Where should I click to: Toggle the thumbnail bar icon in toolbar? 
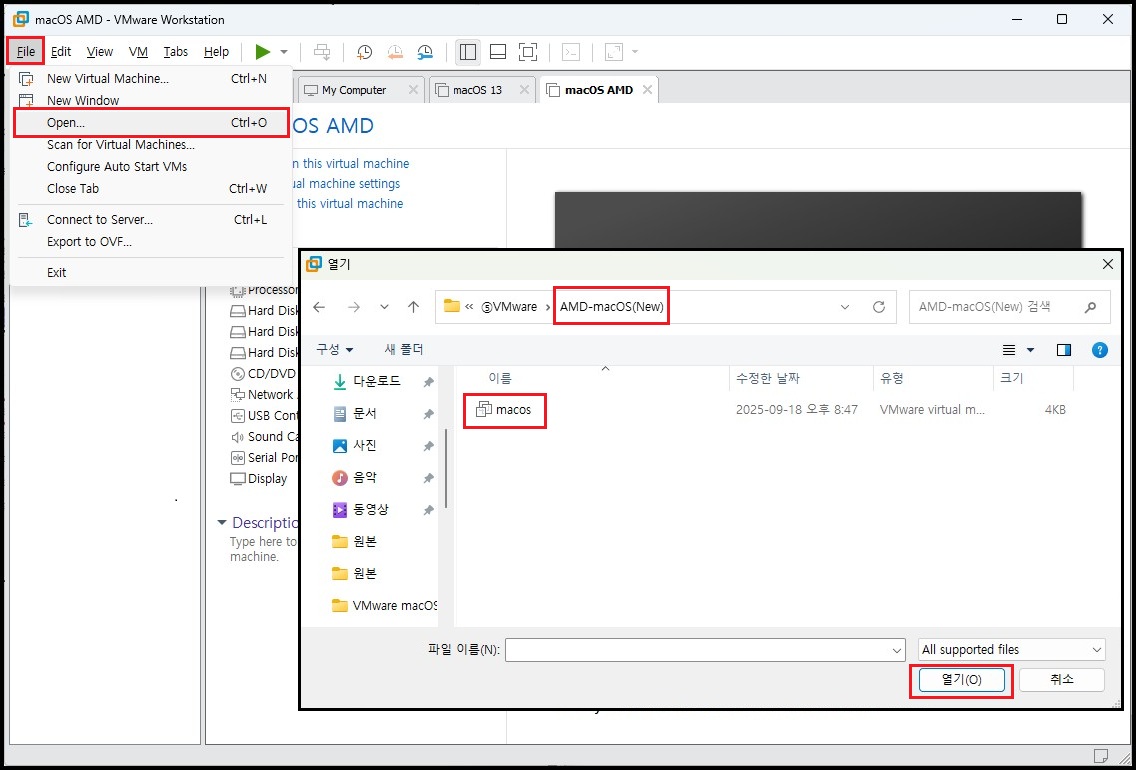498,51
